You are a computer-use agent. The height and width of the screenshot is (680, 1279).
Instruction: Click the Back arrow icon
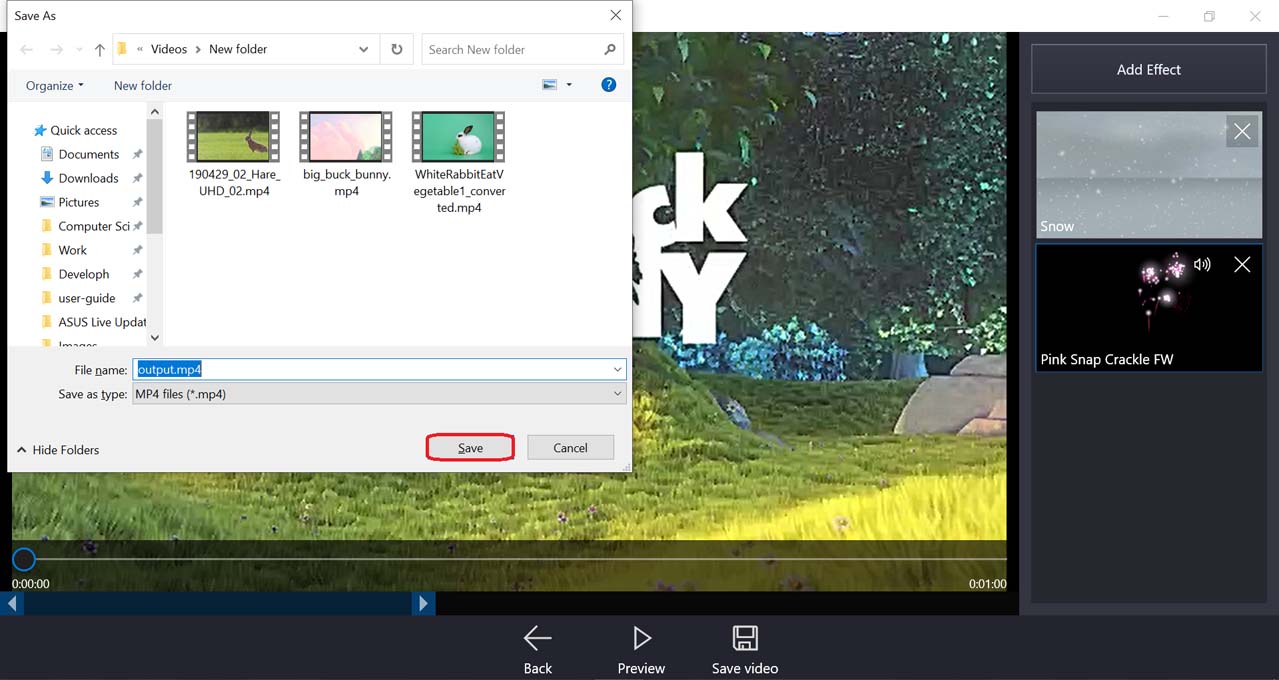click(537, 638)
